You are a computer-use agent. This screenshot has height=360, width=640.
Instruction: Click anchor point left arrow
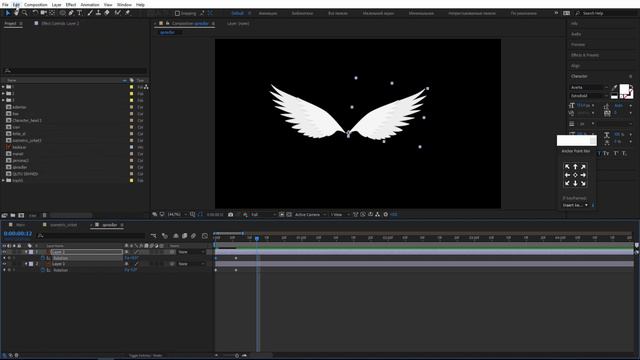567,175
